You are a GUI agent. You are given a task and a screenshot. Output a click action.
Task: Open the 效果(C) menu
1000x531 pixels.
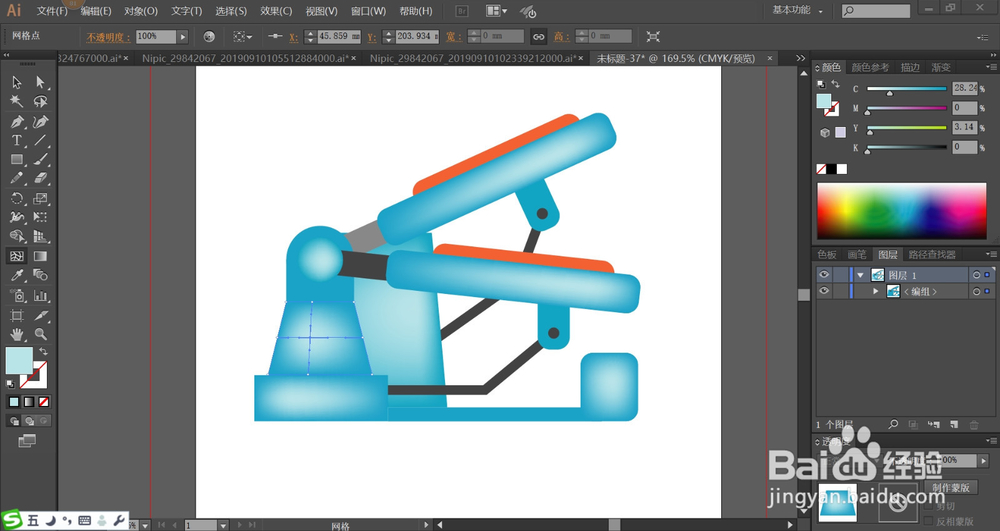(x=276, y=11)
